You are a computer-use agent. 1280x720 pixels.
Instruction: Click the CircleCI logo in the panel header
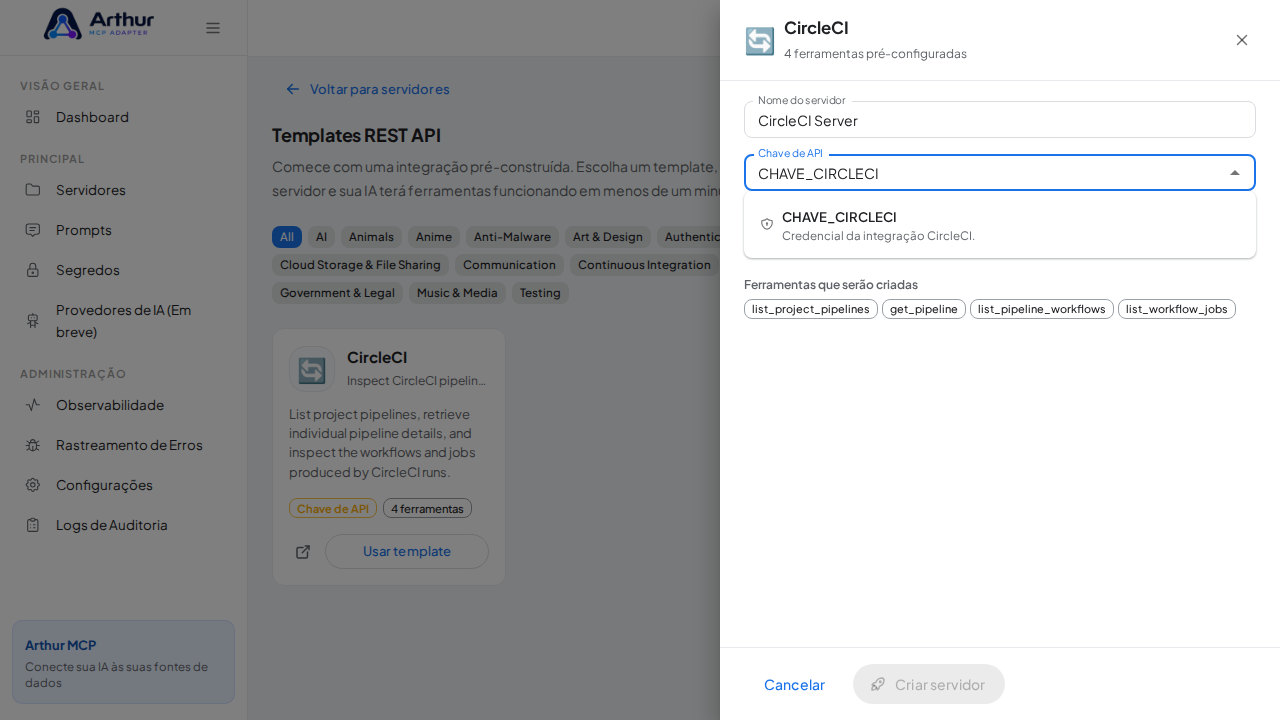click(x=760, y=41)
